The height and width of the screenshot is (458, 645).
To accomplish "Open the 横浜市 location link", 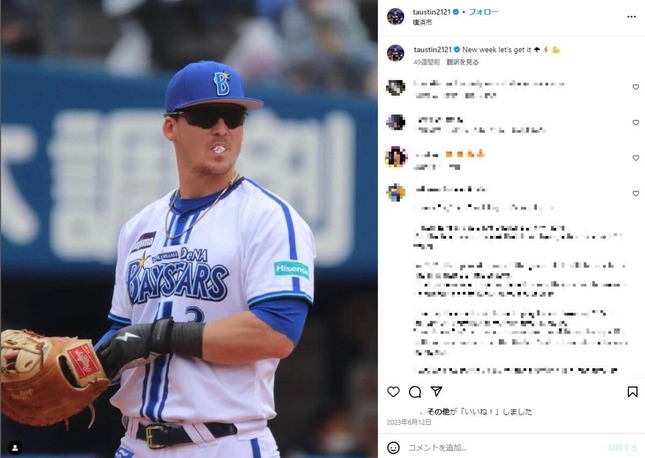I will (x=422, y=22).
